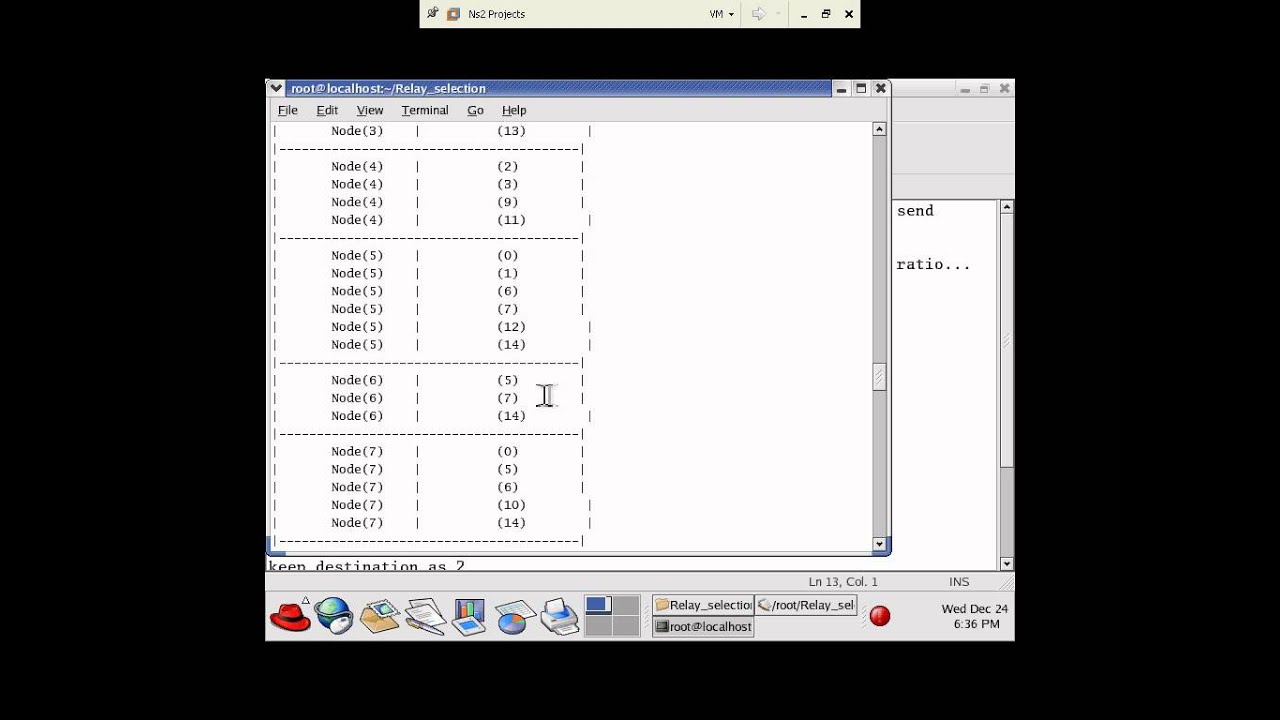Click the Node(4) row with value (3)
Viewport: 1280px width, 720px height.
(x=429, y=185)
